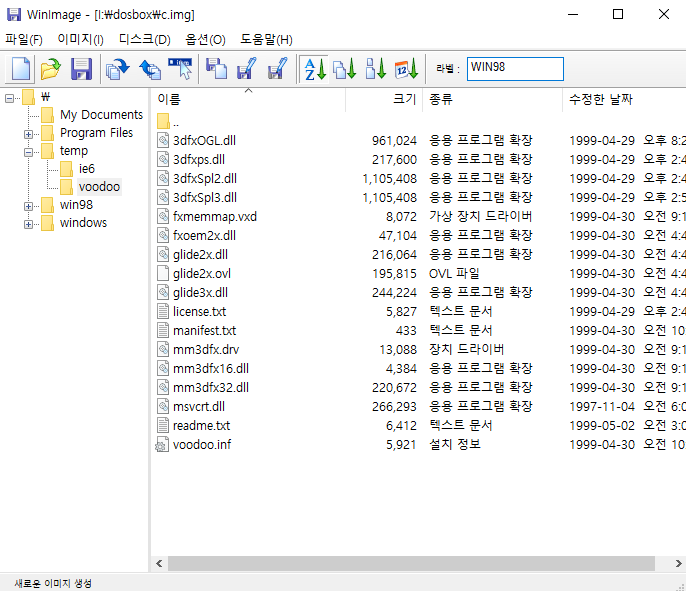Open the 파일(F) menu

coord(24,40)
